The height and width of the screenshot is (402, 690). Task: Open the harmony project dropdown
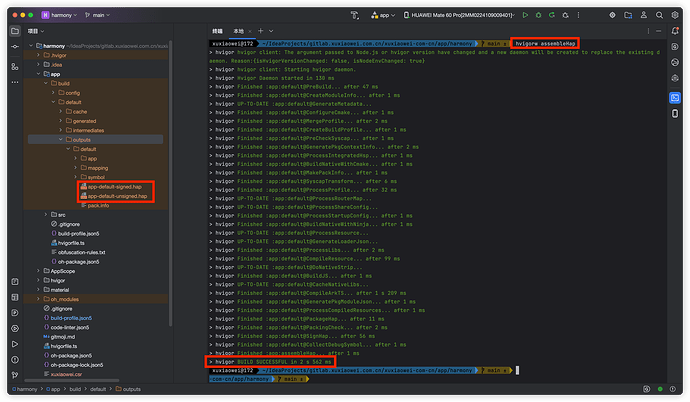59,15
